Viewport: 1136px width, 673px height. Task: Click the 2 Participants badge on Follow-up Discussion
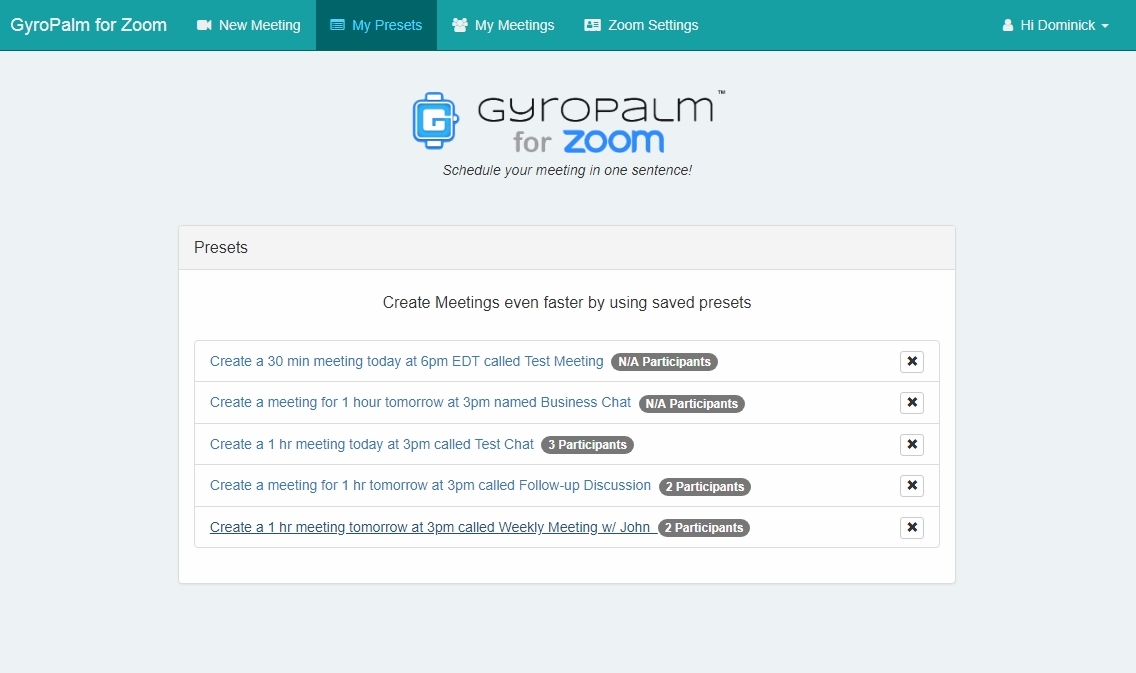704,487
